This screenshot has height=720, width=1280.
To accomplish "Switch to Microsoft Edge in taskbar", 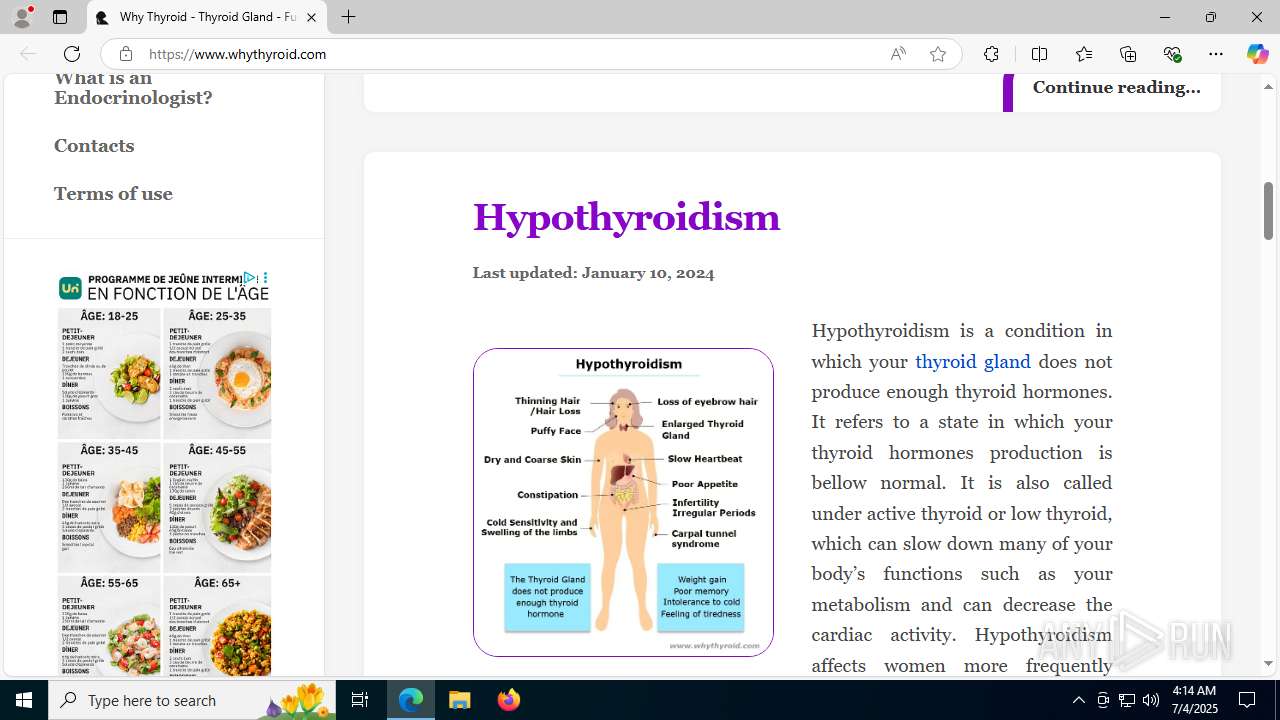I will click(x=411, y=700).
